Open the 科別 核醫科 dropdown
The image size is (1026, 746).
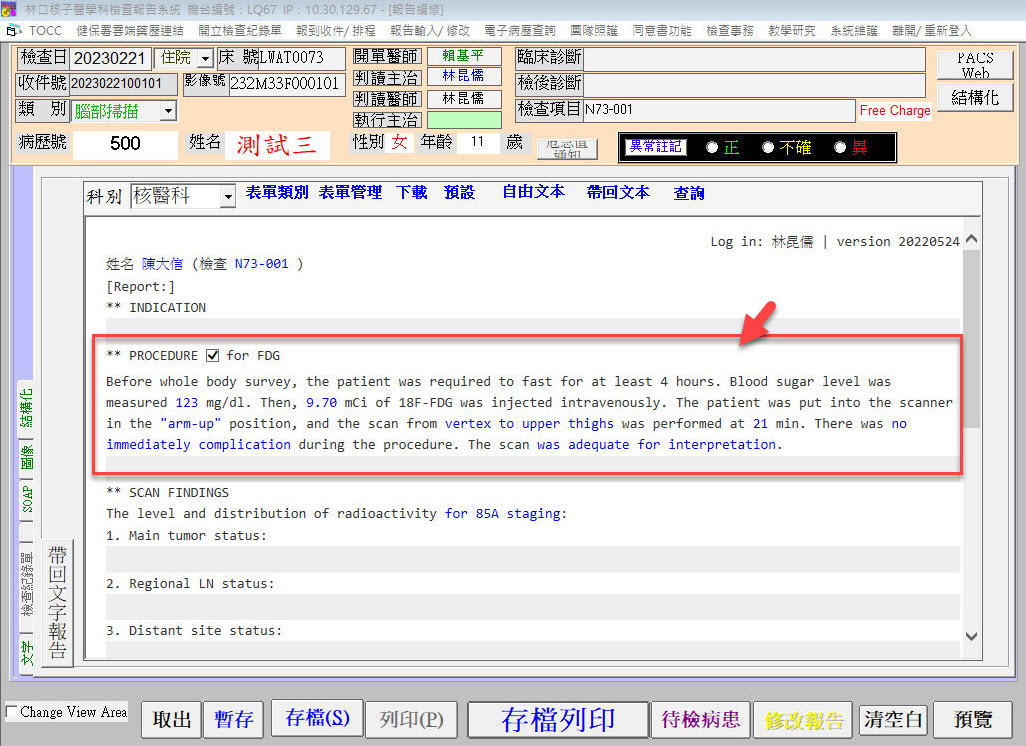point(227,197)
